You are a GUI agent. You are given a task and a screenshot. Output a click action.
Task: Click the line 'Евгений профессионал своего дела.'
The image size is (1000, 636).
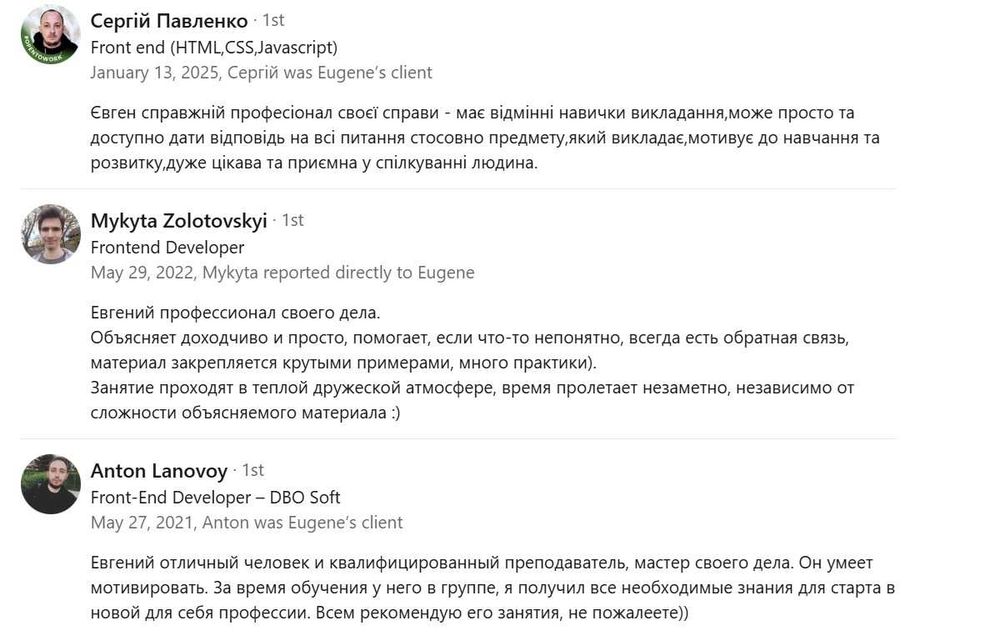[x=235, y=313]
